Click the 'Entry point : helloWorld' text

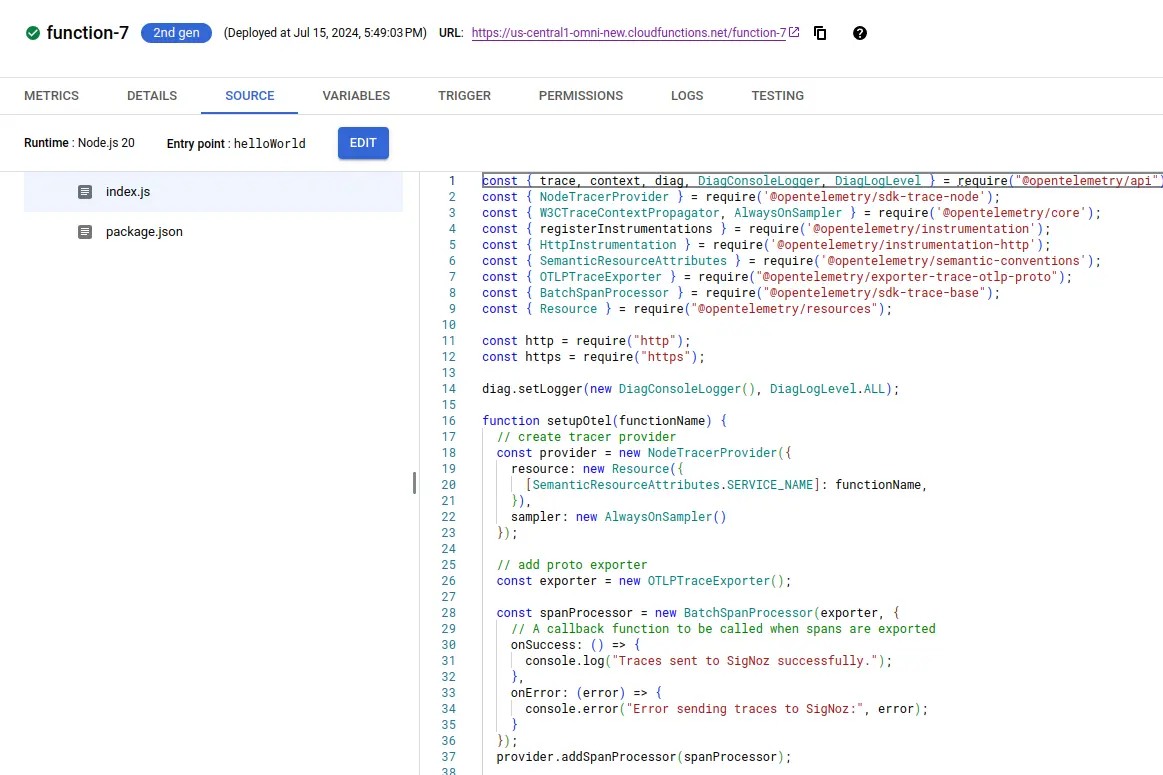tap(236, 144)
